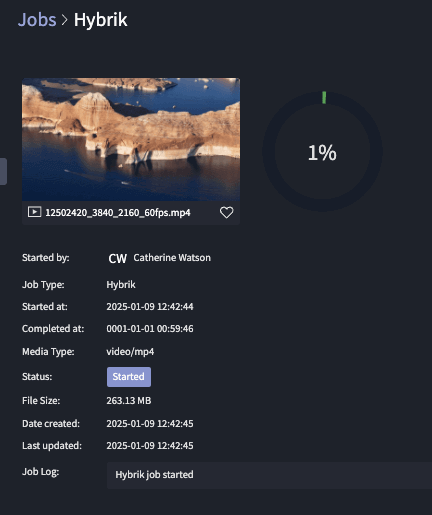Click the Last updated timestamp value
Screen dimensions: 432x515
(x=150, y=446)
